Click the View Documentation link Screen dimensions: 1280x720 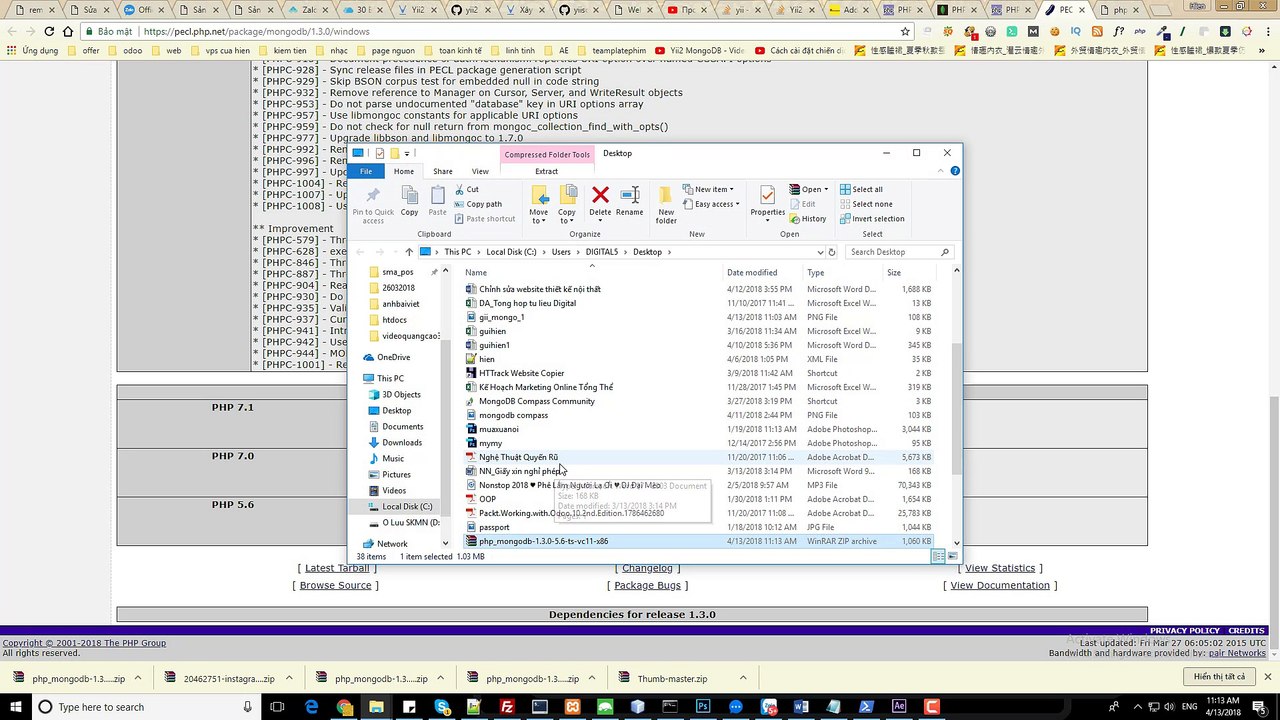1000,585
